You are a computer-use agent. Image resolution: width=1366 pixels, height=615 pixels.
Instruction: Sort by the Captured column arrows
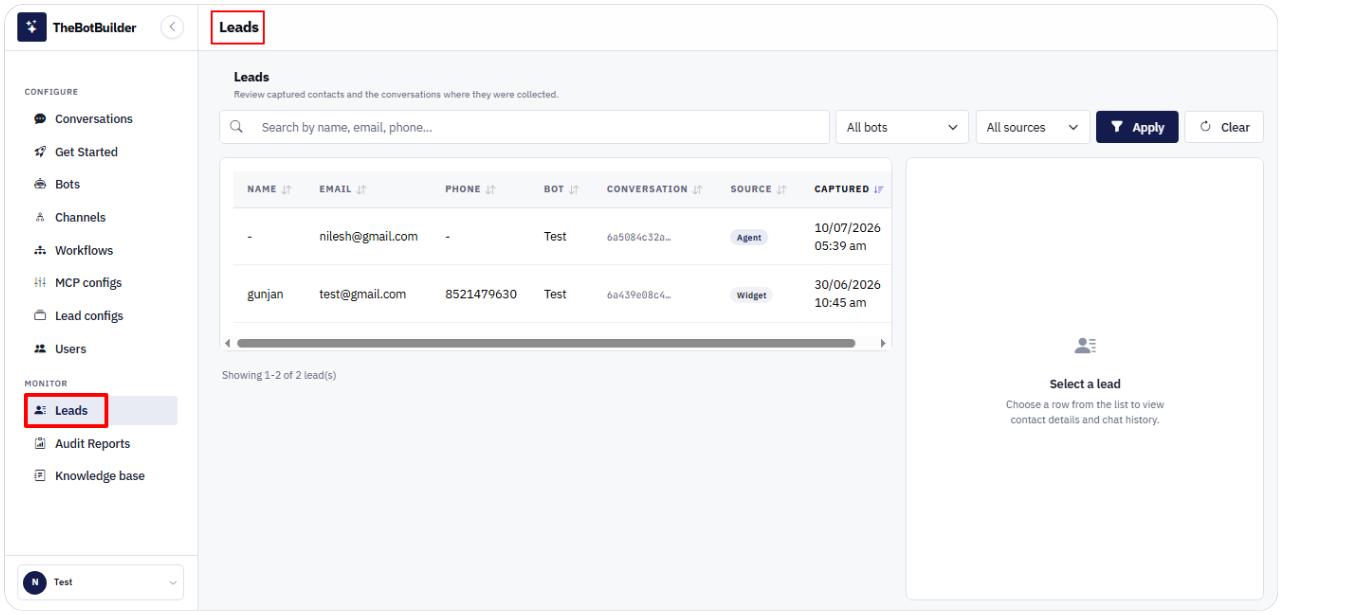879,189
